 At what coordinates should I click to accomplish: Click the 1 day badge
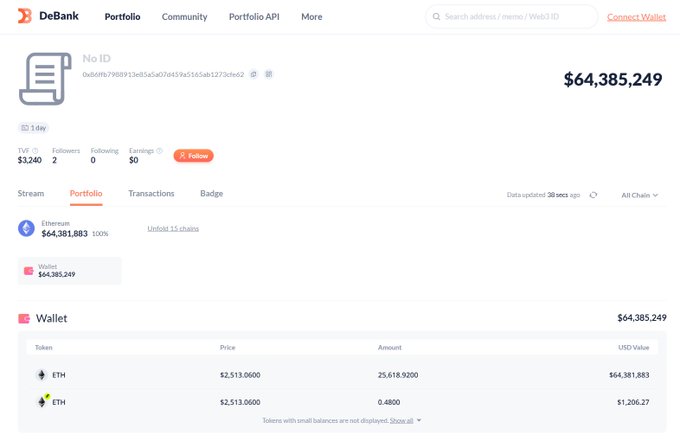pos(34,128)
